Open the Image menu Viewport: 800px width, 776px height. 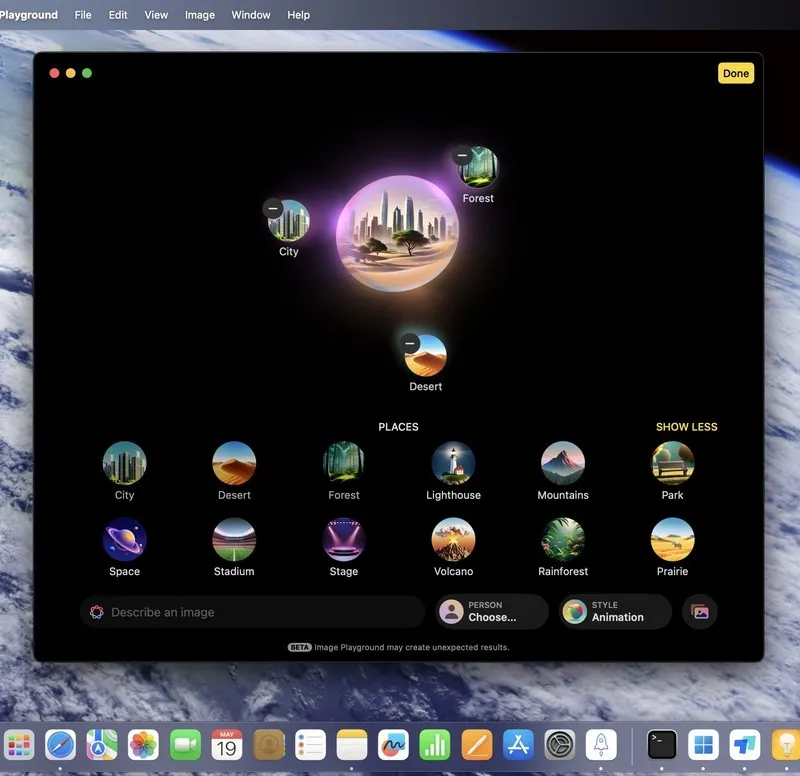pos(200,15)
